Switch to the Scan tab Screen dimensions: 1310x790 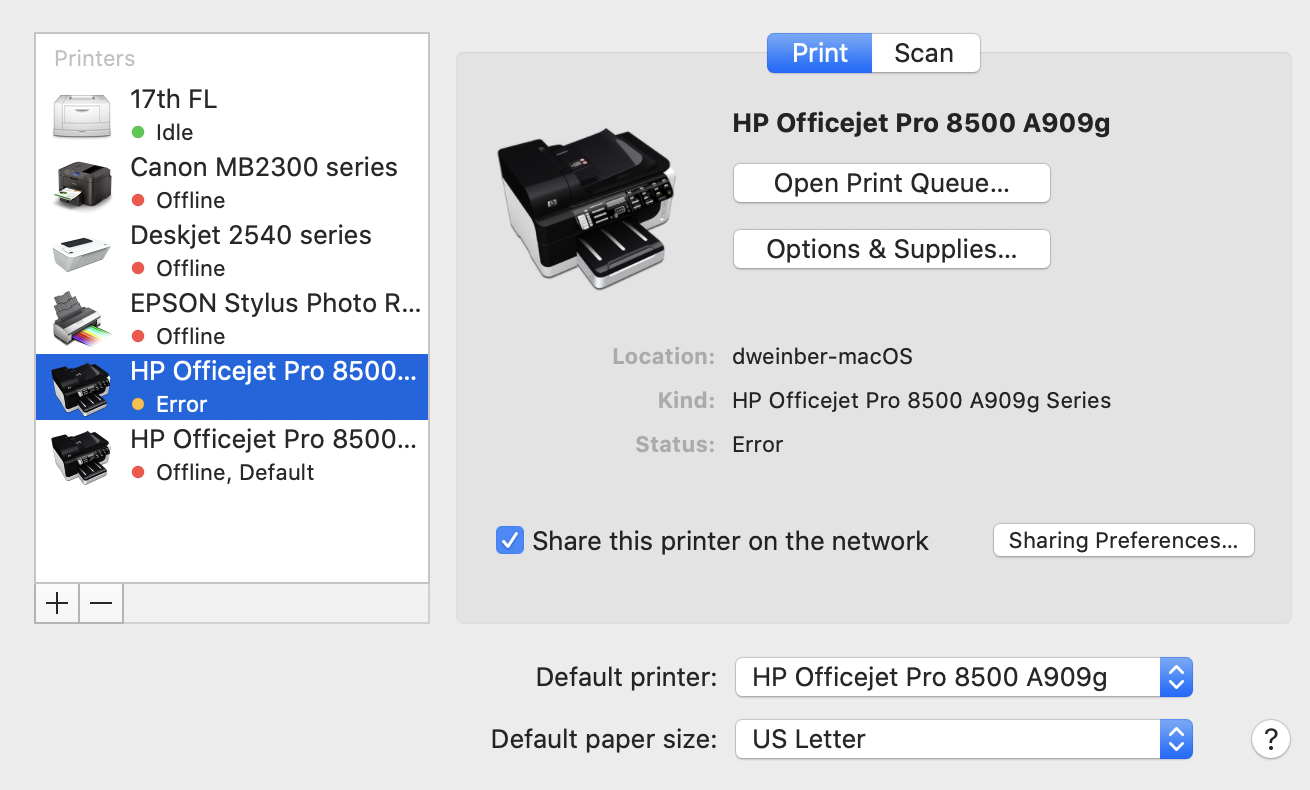coord(924,53)
